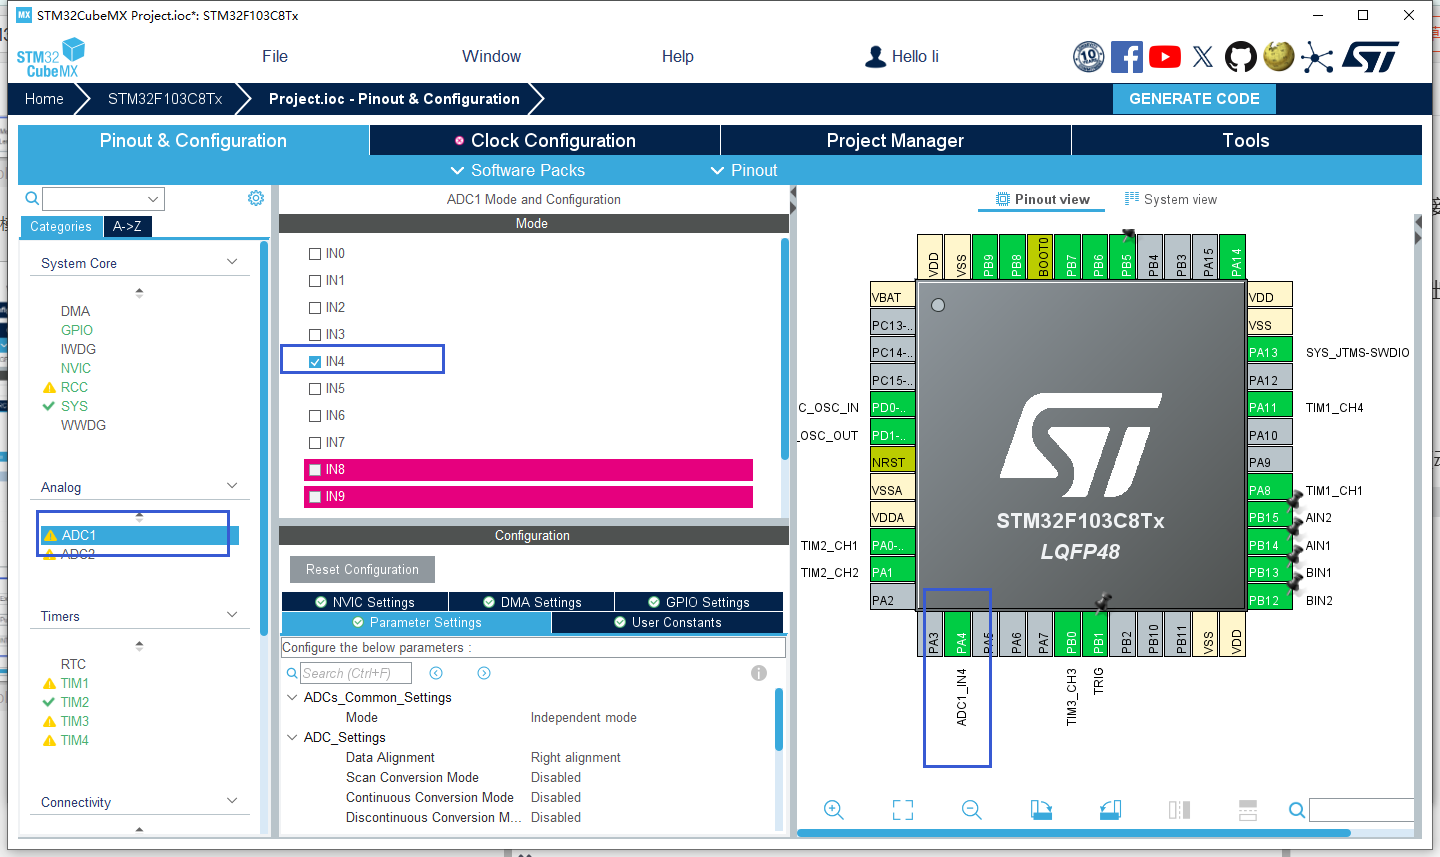Open the STM32CubeMX 10 years badge
Viewport: 1440px width, 857px height.
tap(1088, 57)
